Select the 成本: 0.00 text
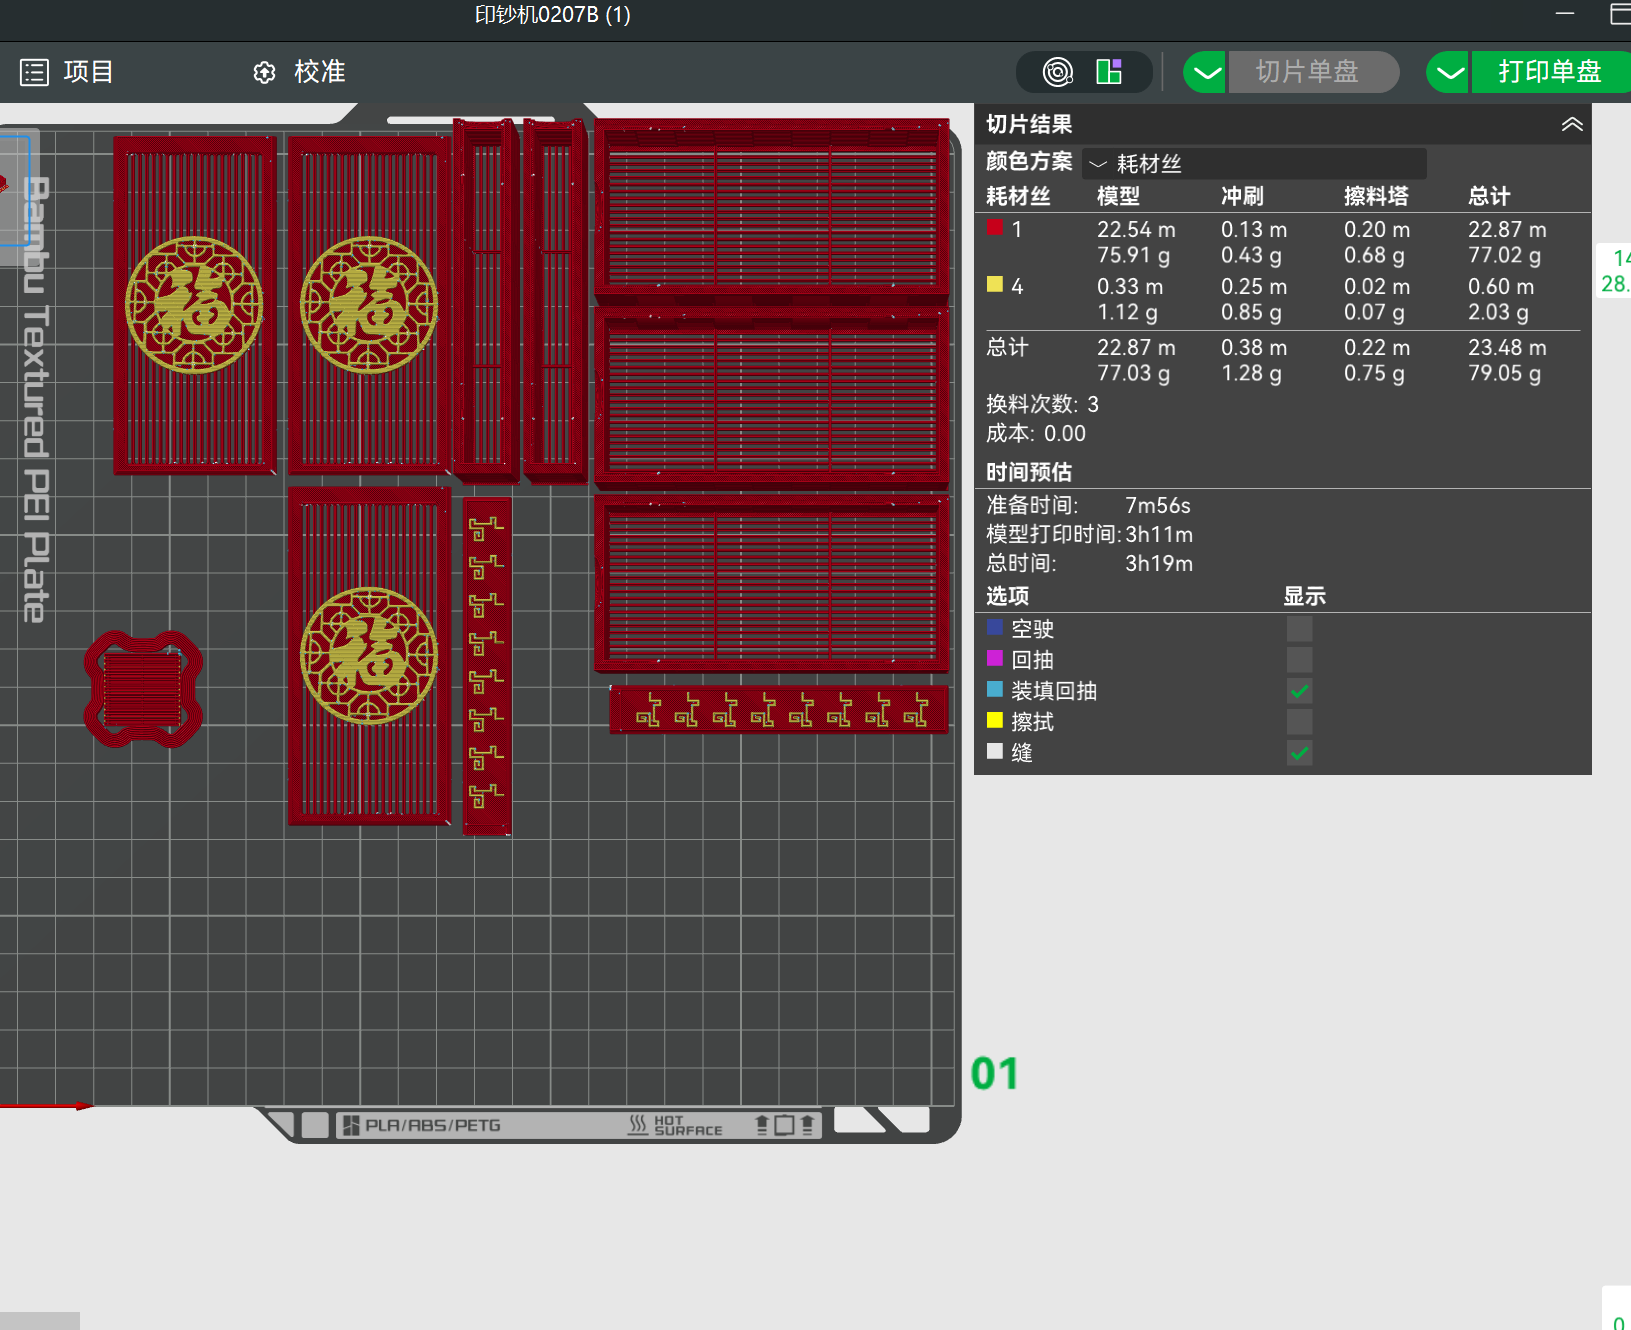 [1036, 433]
